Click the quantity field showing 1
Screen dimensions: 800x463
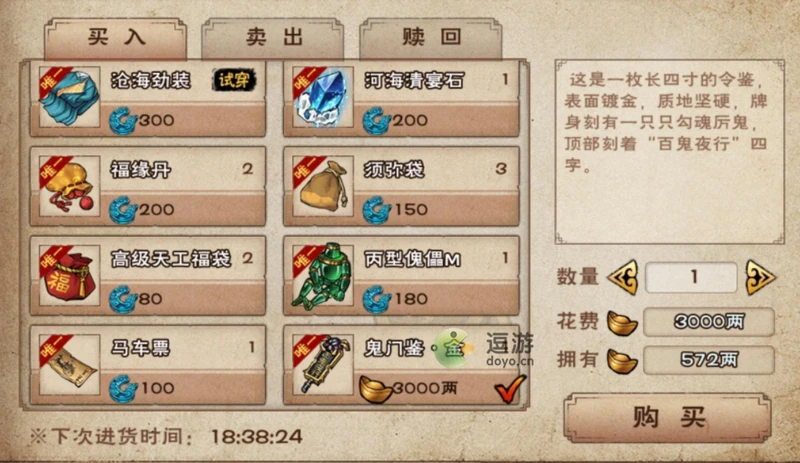point(691,277)
